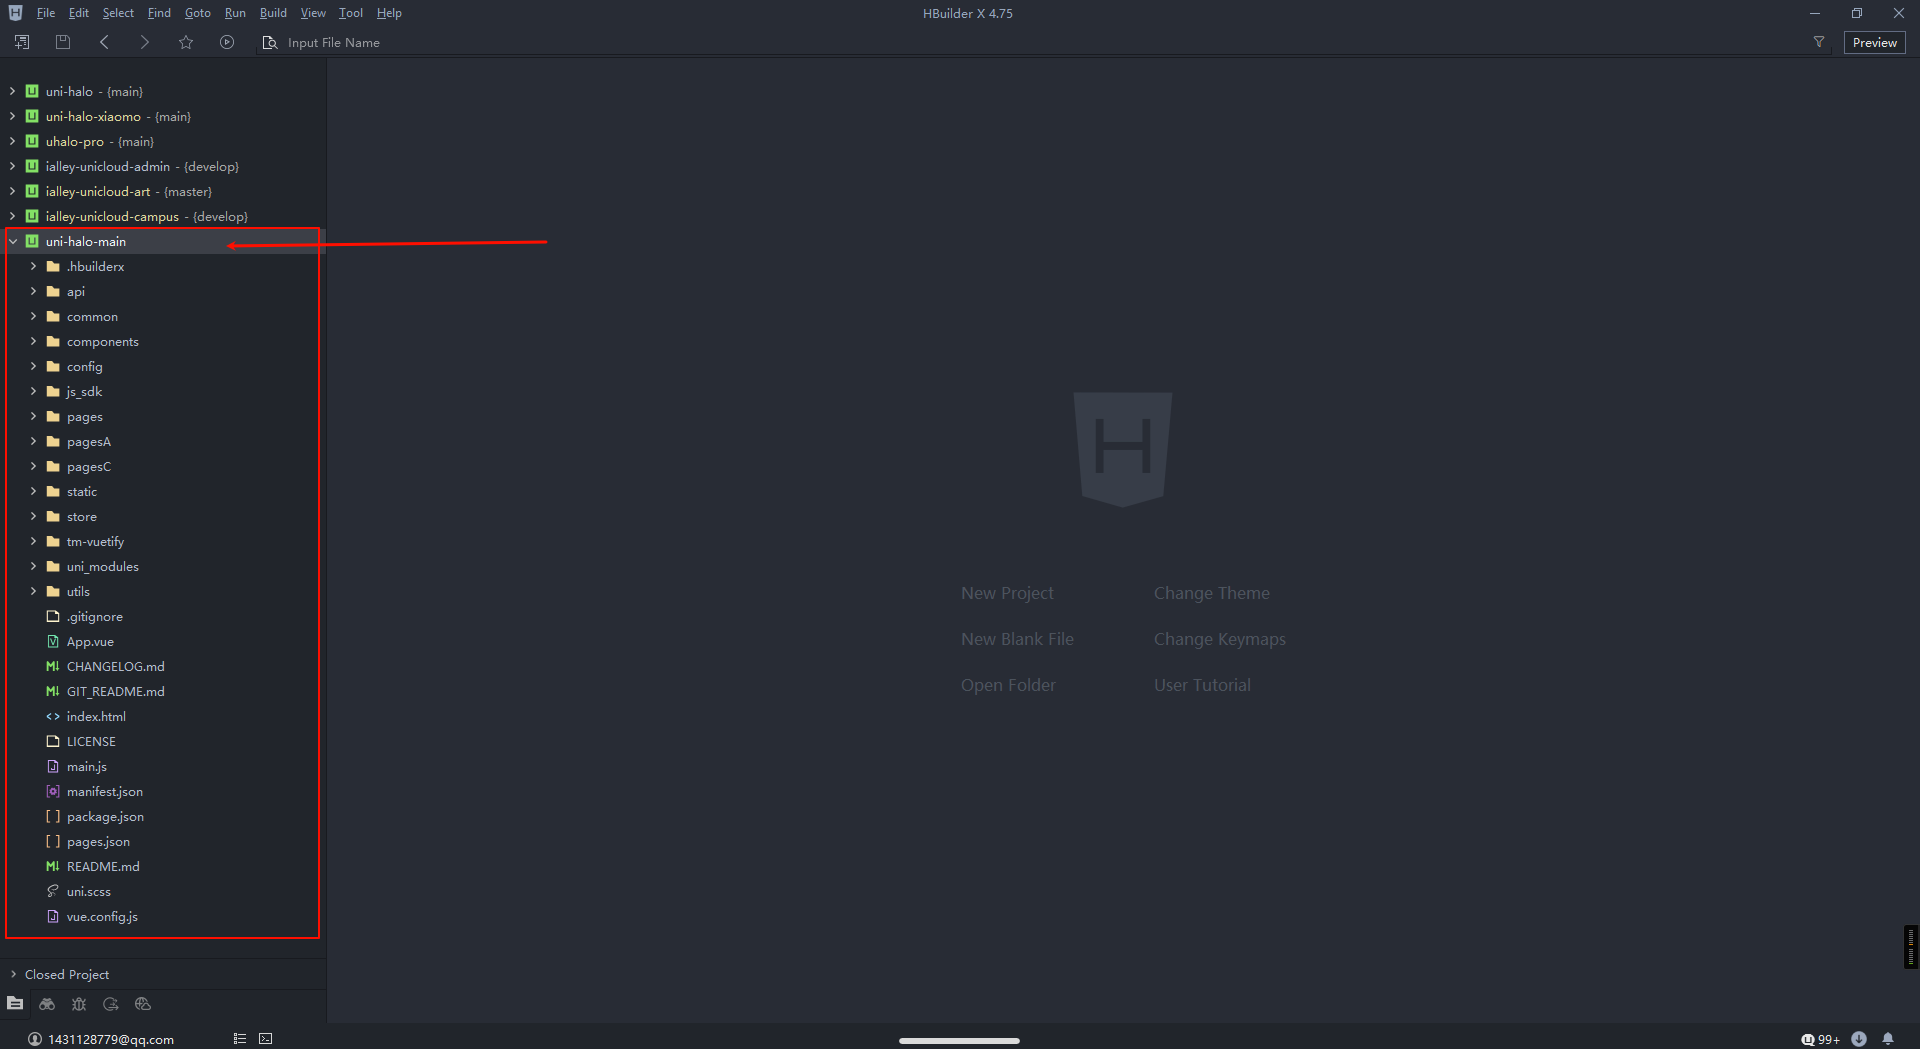1920x1049 pixels.
Task: Click the index.html file icon
Action: [53, 717]
